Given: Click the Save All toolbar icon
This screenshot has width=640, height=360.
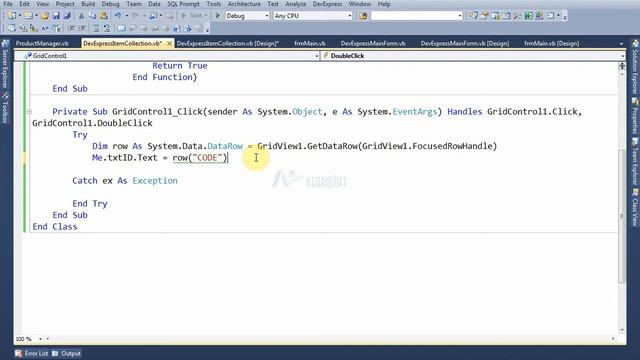Looking at the screenshot, I should coord(67,16).
